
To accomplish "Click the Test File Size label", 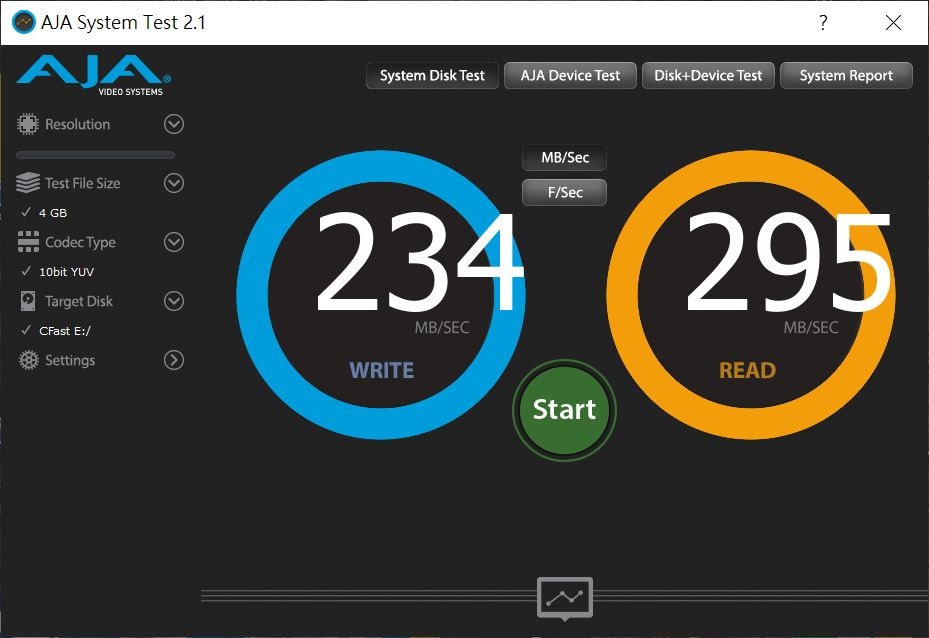I will tap(83, 183).
